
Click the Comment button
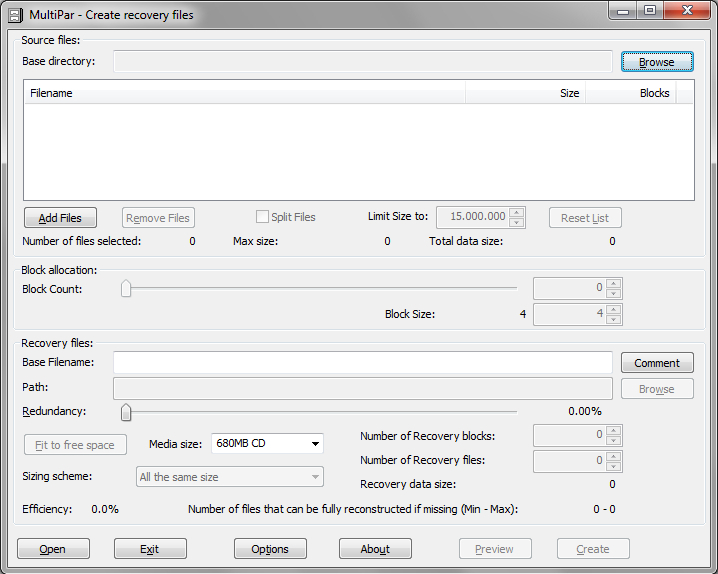(657, 363)
